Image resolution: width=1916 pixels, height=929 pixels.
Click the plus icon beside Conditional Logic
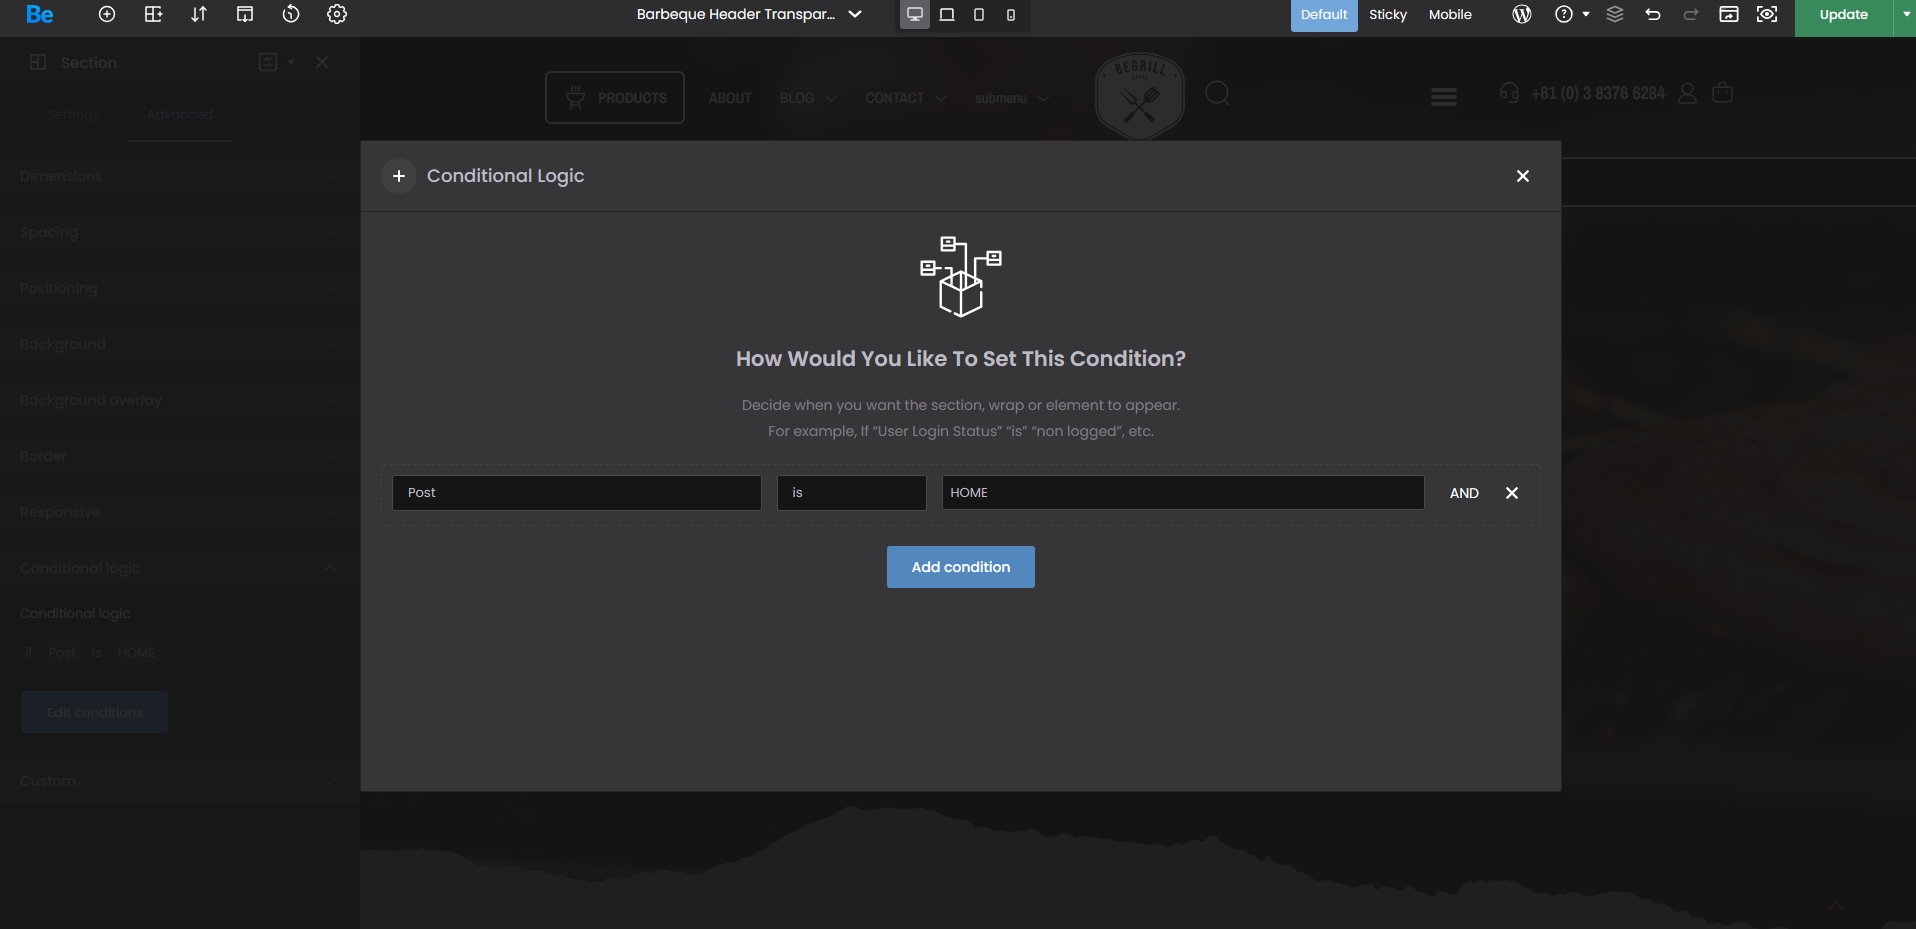click(399, 176)
